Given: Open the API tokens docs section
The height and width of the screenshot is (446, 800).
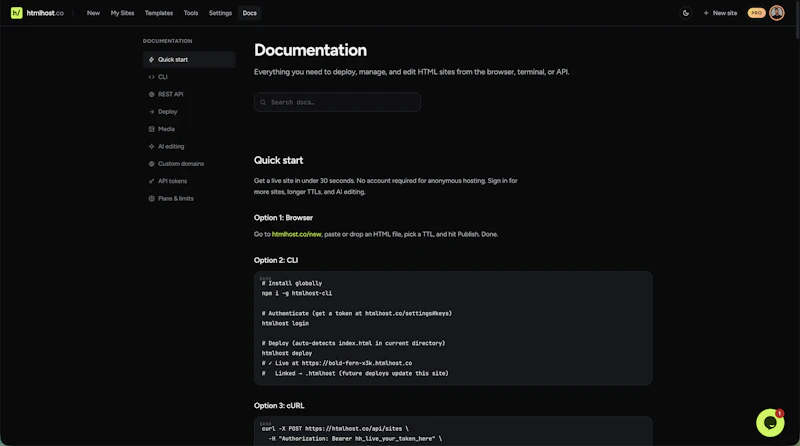Looking at the screenshot, I should 189,181.
